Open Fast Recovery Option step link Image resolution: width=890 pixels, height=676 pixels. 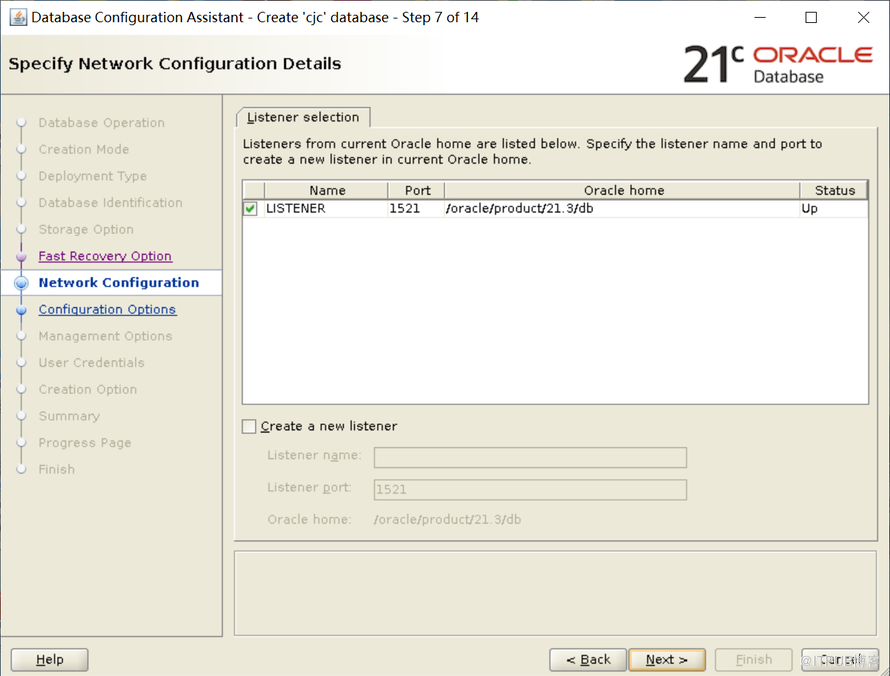pyautogui.click(x=105, y=256)
